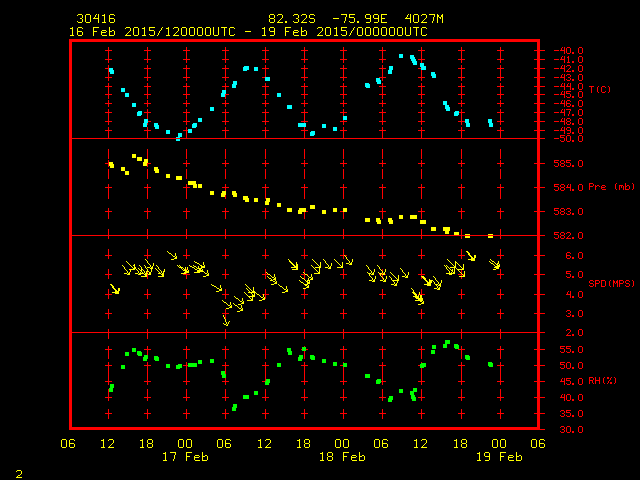Select the 5.0 wind speed tick label
The image size is (640, 480).
click(574, 275)
